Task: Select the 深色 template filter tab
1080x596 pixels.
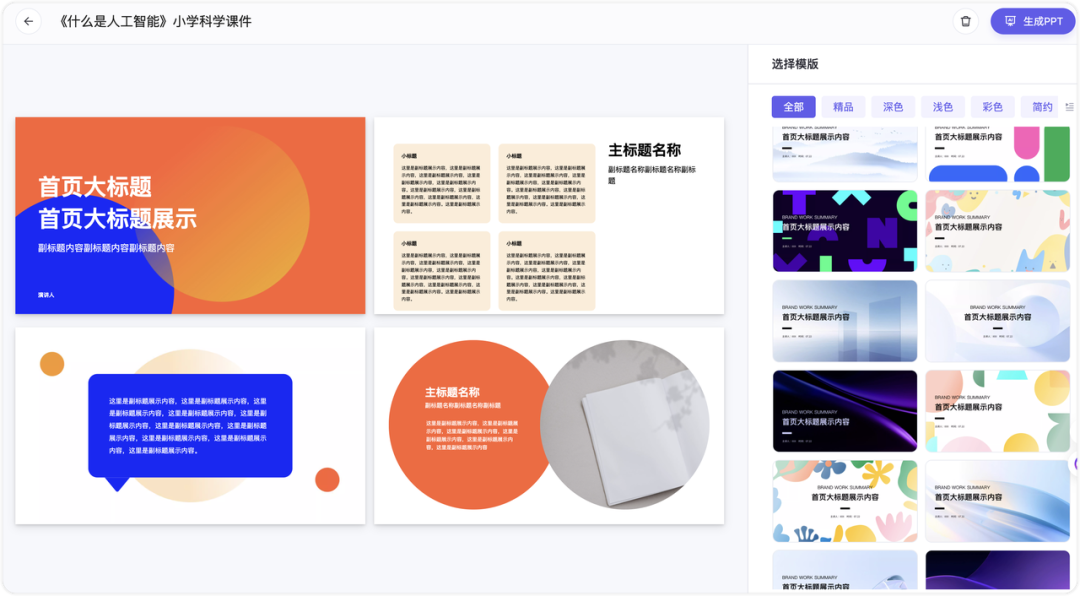Action: pos(893,107)
